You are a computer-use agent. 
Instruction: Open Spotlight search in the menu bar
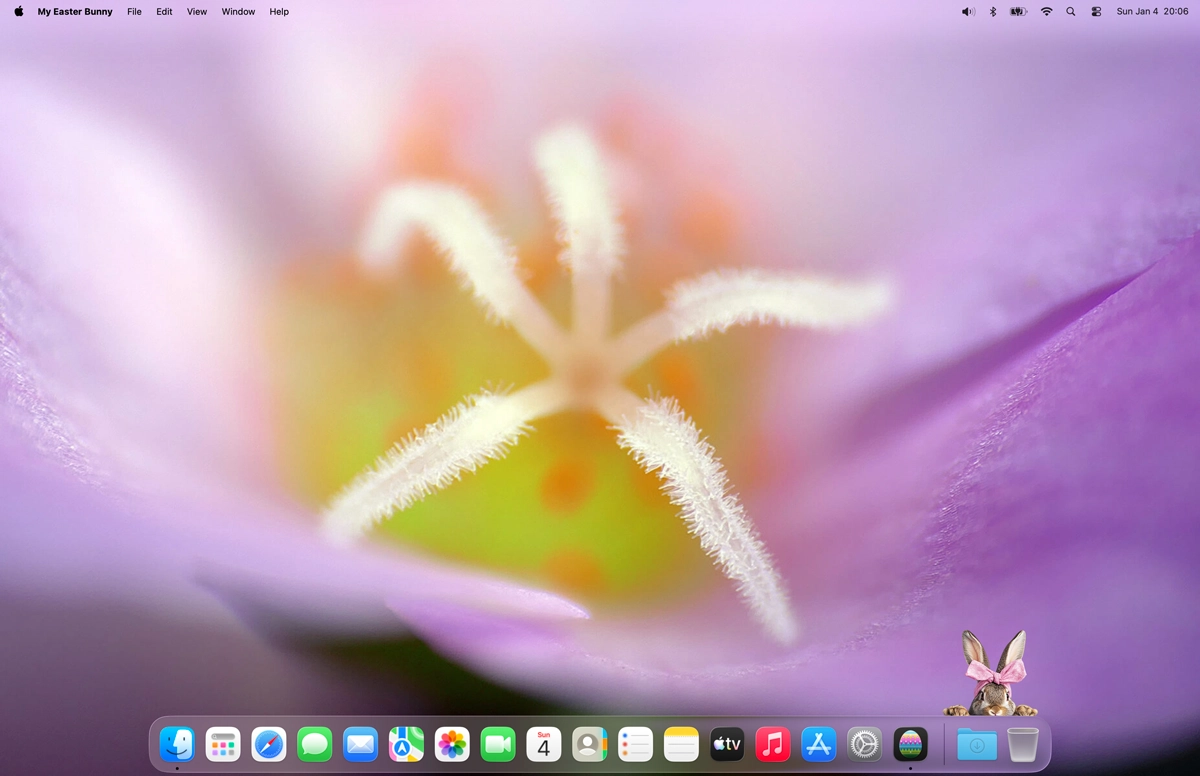1070,11
